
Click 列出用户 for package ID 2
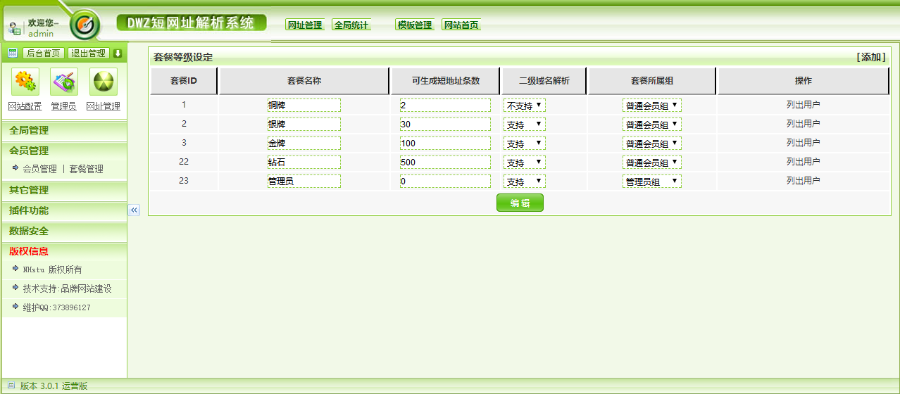(x=803, y=123)
